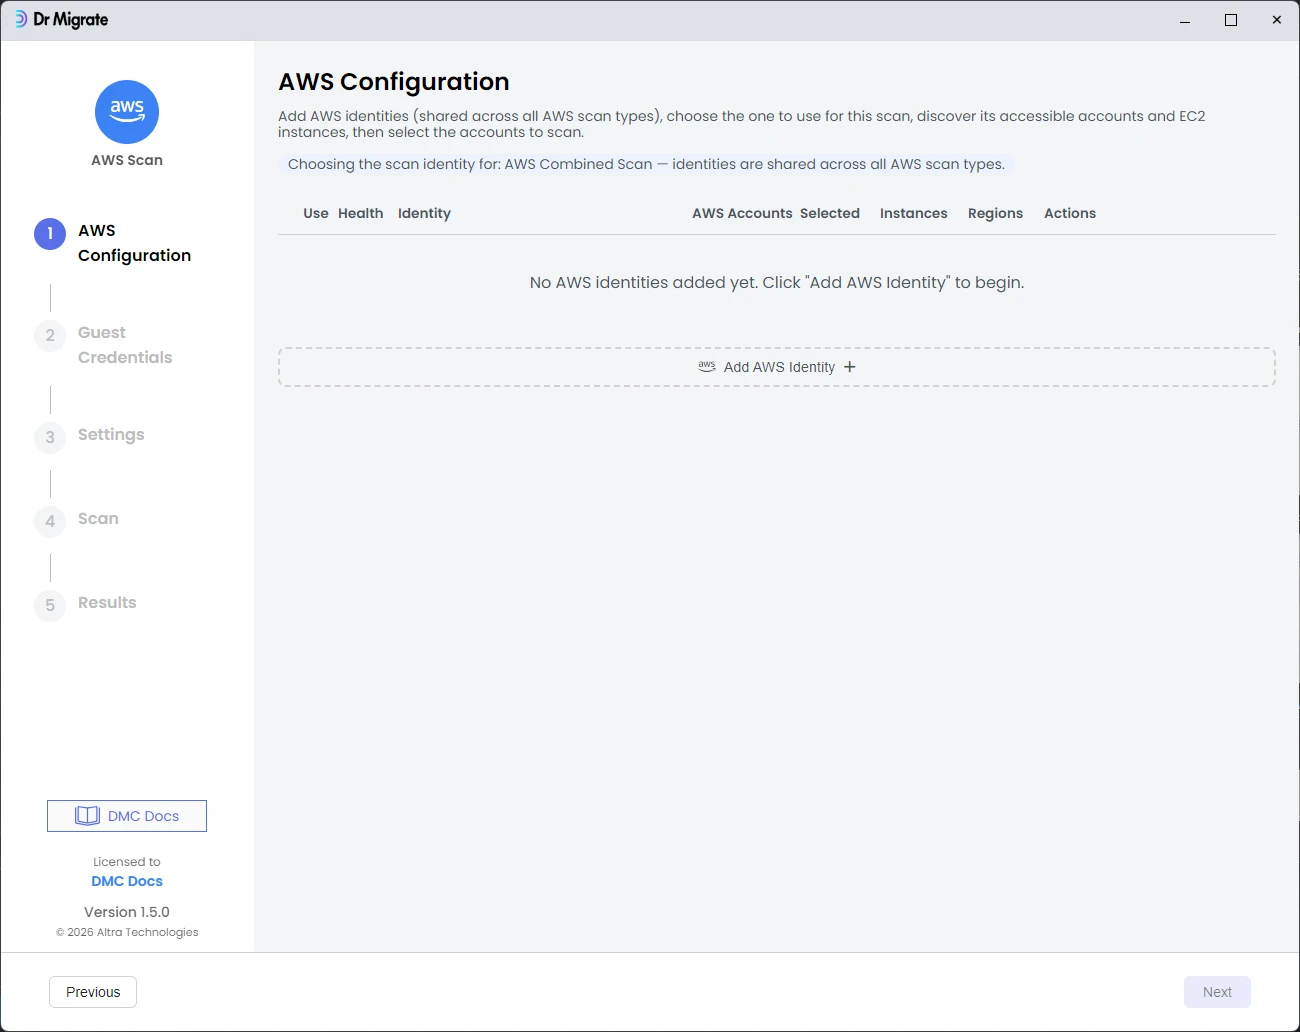Image resolution: width=1300 pixels, height=1032 pixels.
Task: Click the 2026 Altra Technologies copyright text
Action: (127, 932)
